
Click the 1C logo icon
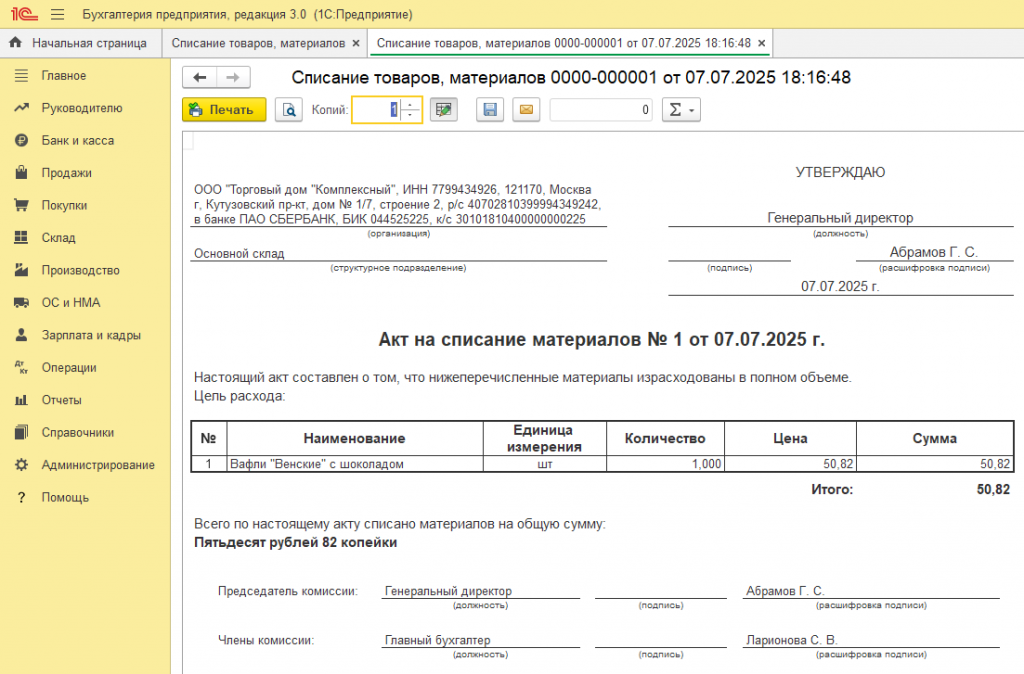tap(24, 14)
